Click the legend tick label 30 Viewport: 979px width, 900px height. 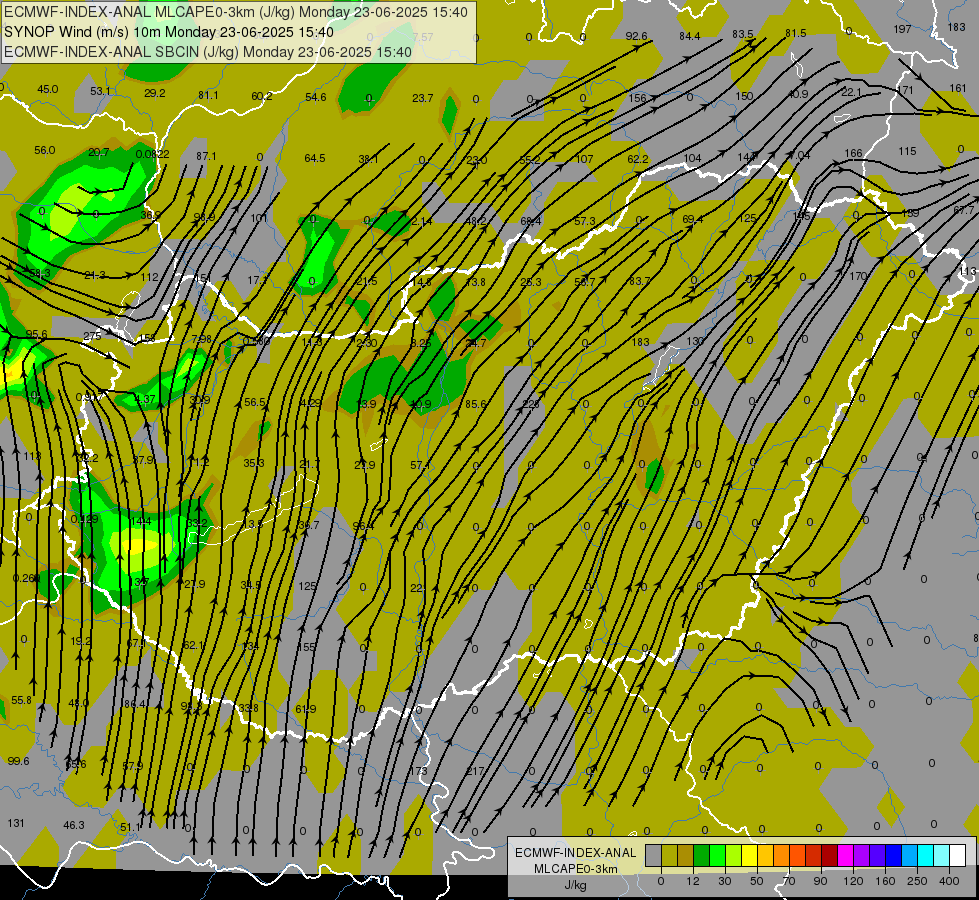point(724,881)
